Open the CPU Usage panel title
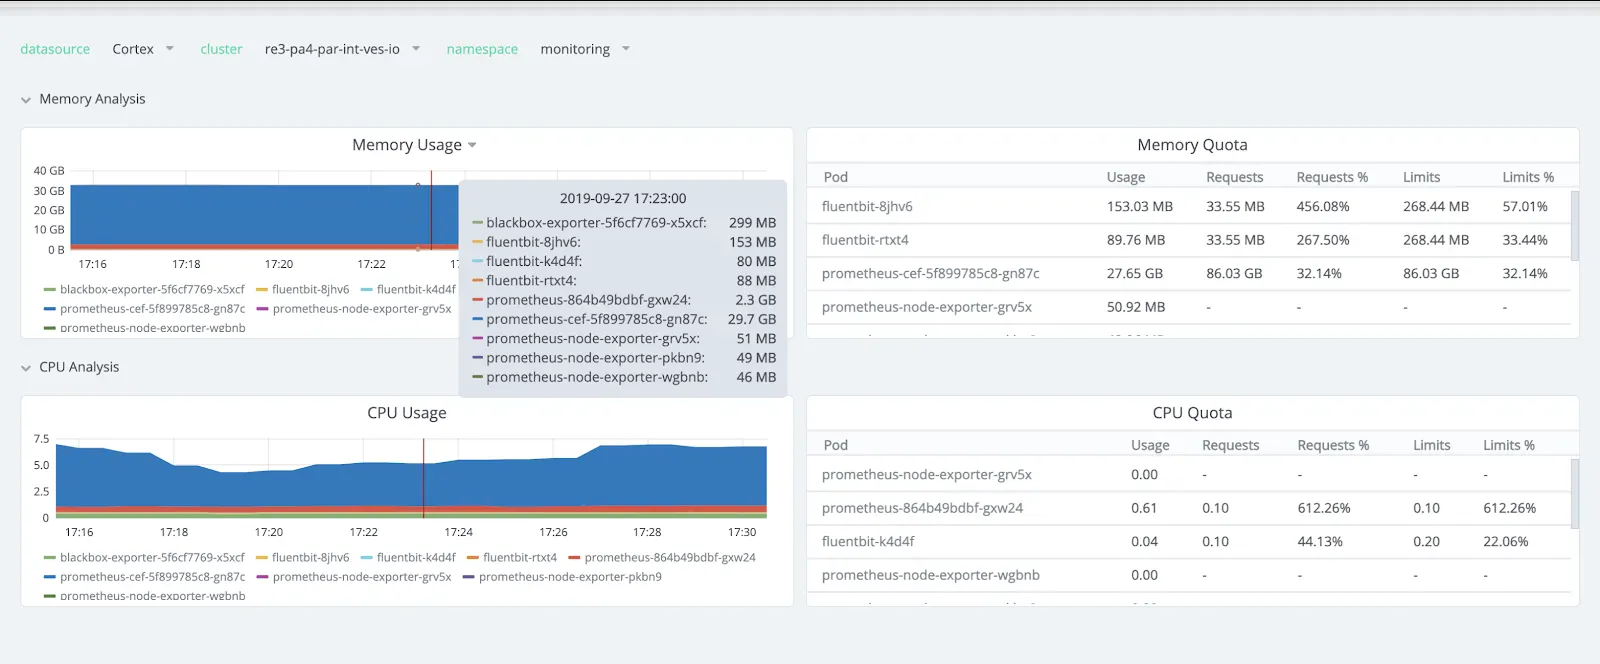Viewport: 1600px width, 664px height. (406, 413)
